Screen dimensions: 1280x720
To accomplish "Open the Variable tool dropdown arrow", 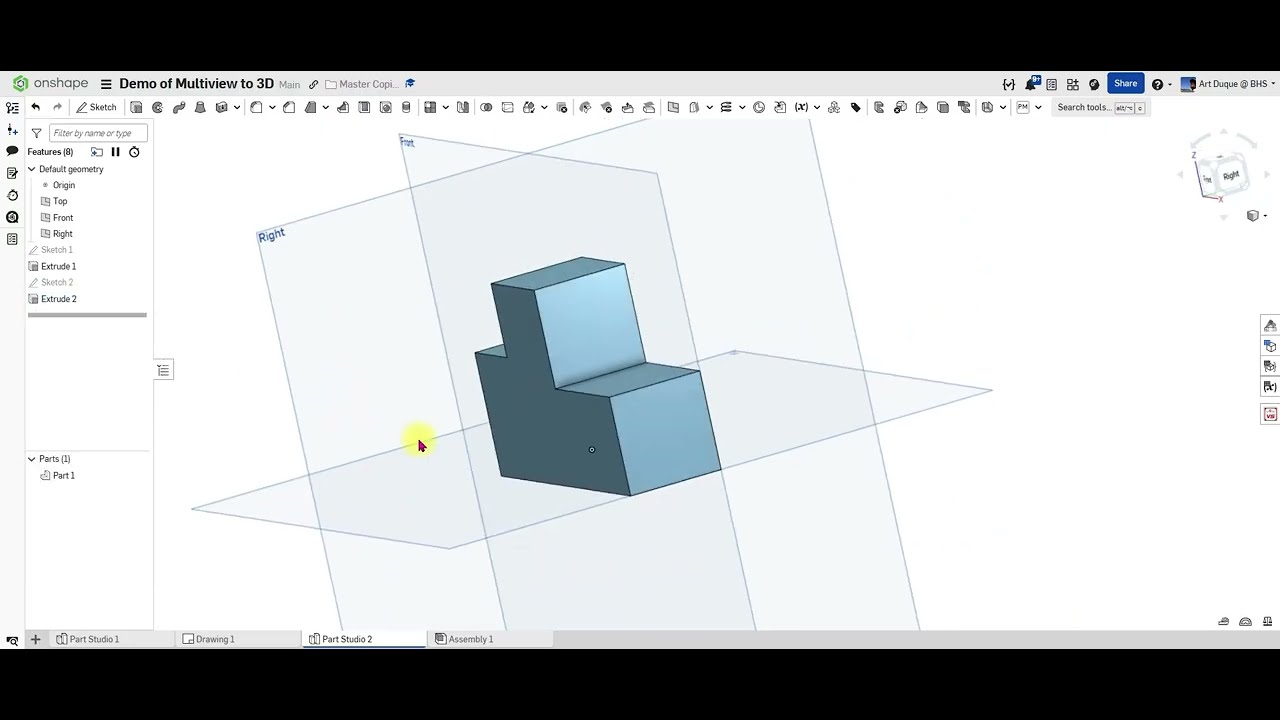I will pyautogui.click(x=817, y=107).
